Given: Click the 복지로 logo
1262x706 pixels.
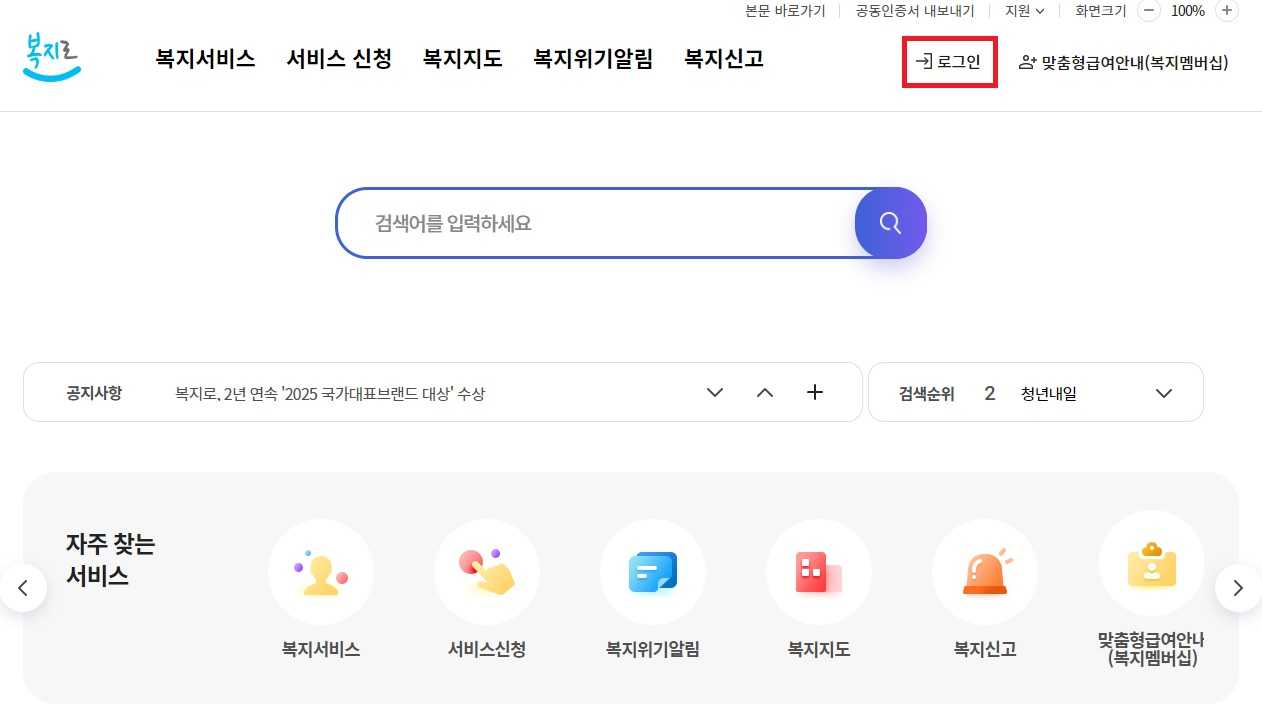Looking at the screenshot, I should (x=50, y=58).
